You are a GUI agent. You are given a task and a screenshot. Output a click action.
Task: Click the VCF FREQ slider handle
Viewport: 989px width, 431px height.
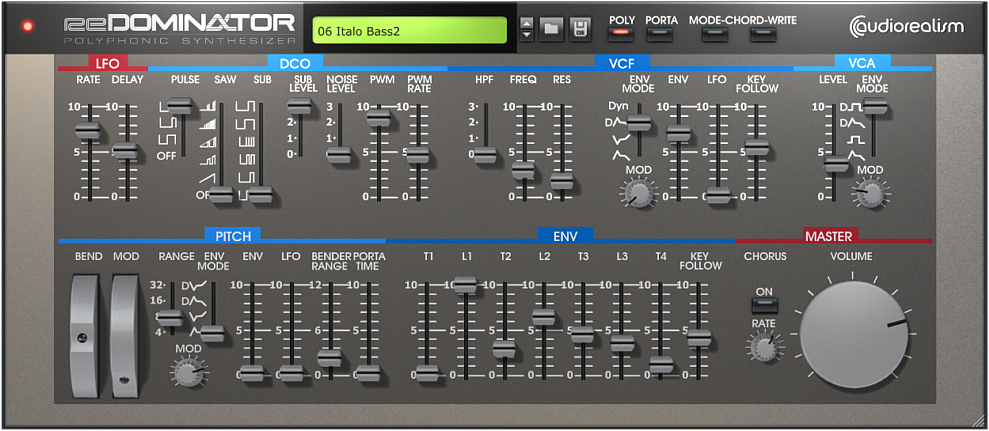(523, 170)
